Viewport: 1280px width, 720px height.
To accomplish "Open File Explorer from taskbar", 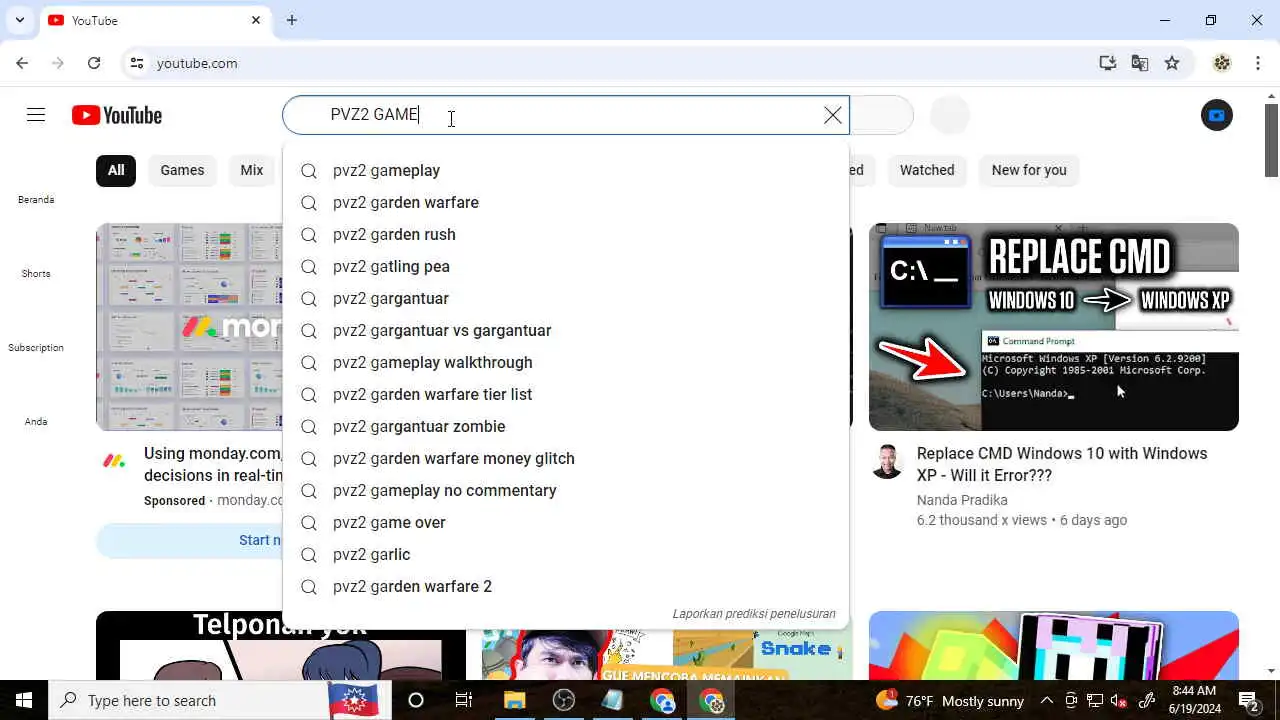I will (513, 700).
